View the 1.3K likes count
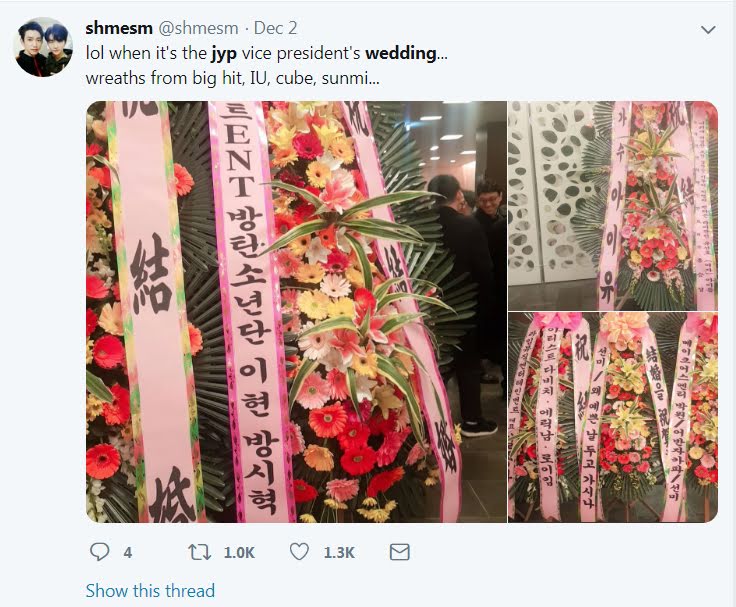736x607 pixels. [x=339, y=553]
